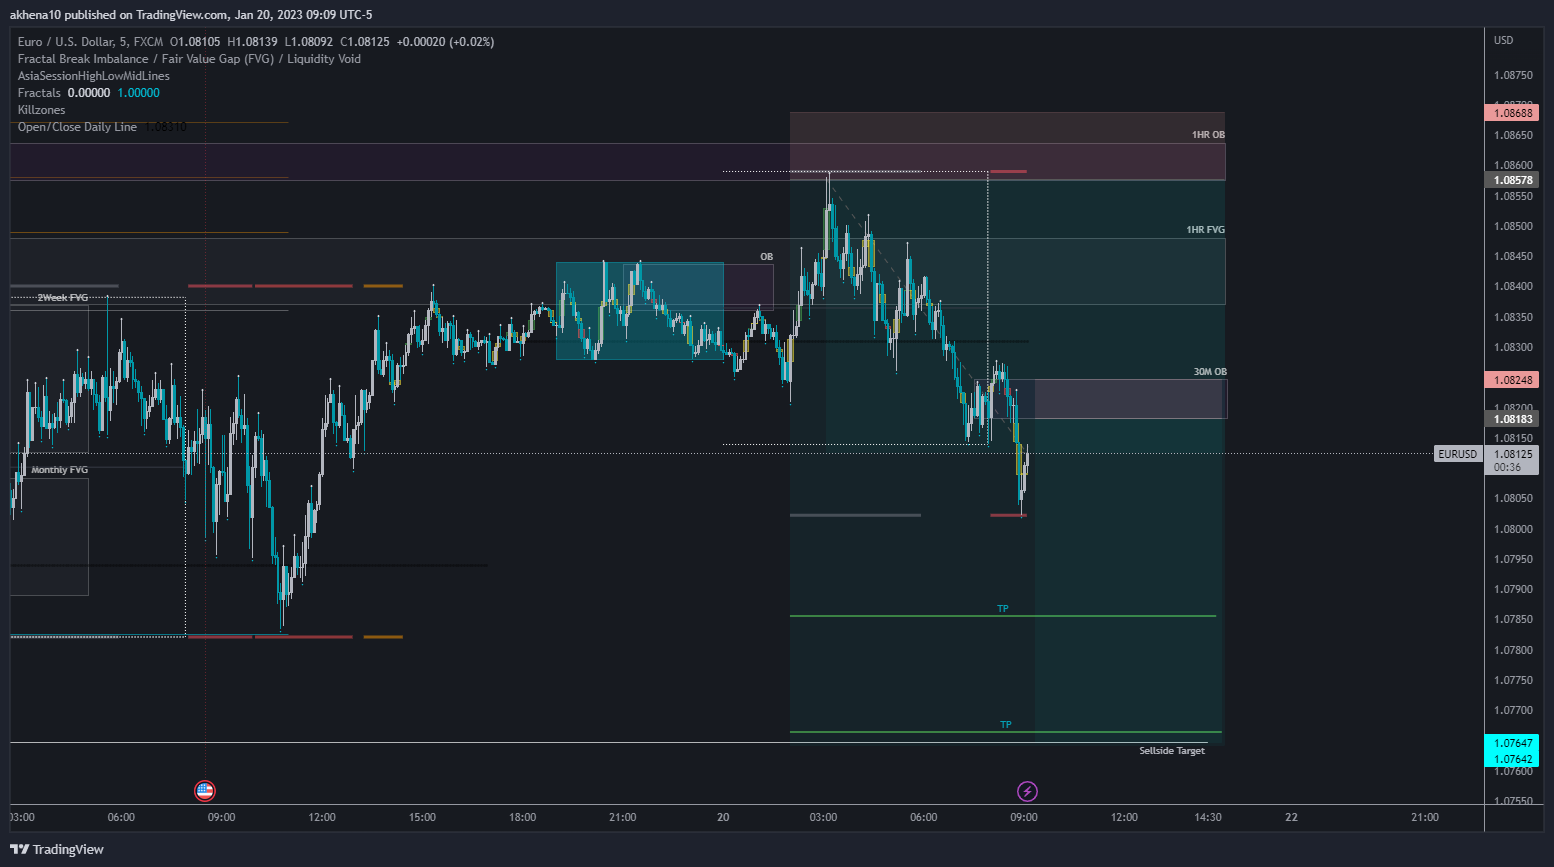Screen dimensions: 1554x867
Task: Click the date 20 on time axis
Action: [723, 817]
